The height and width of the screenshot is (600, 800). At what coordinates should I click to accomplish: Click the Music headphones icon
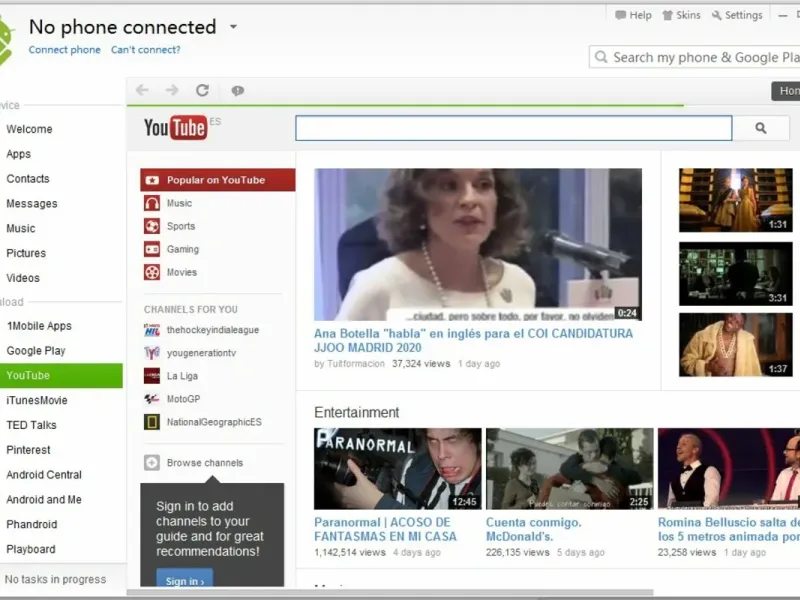(x=152, y=203)
